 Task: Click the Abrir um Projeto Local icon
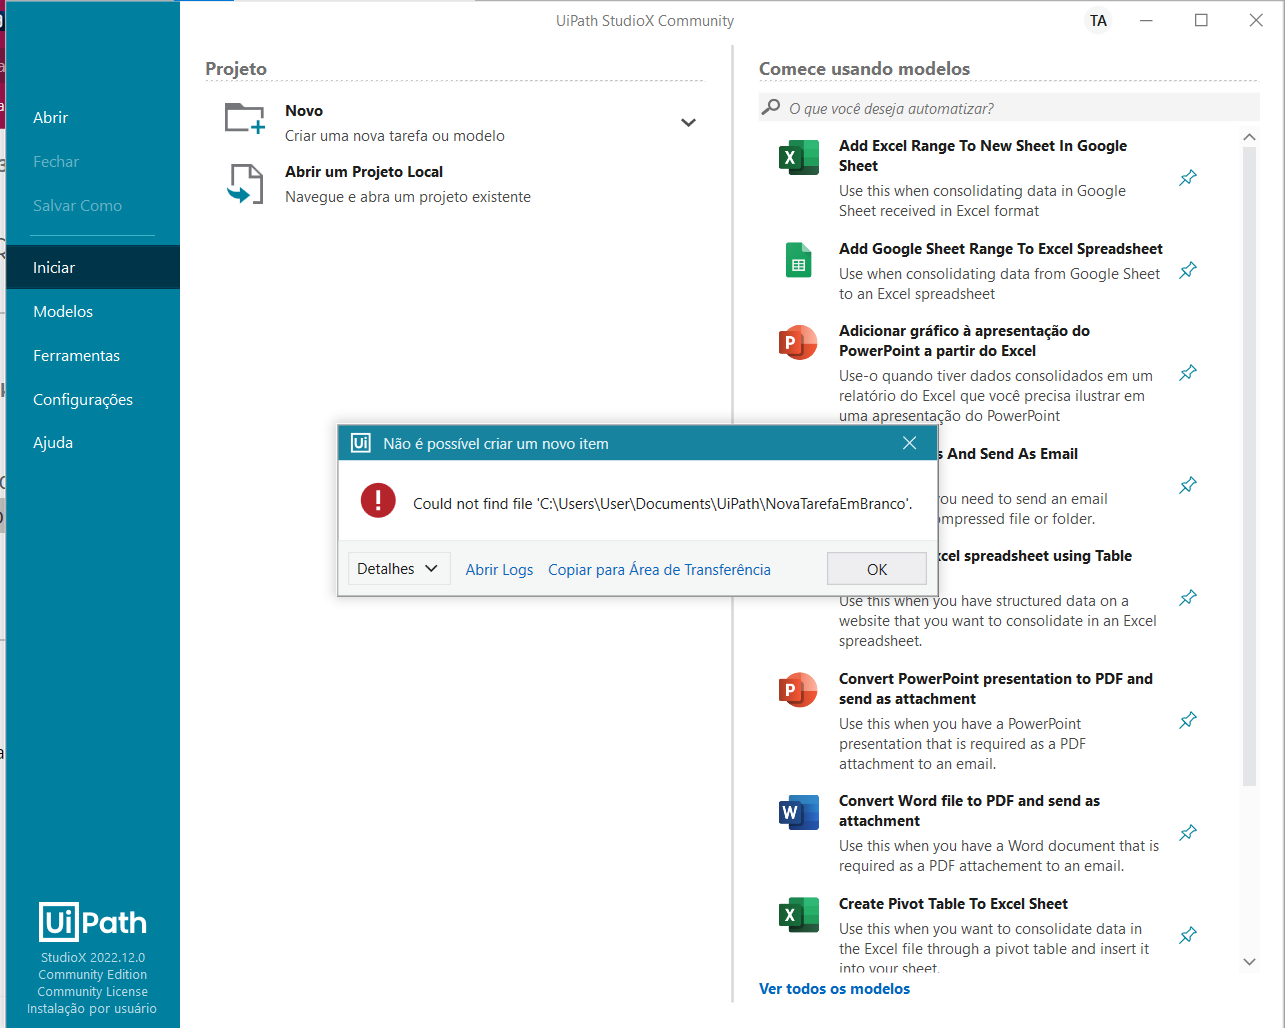coord(245,184)
